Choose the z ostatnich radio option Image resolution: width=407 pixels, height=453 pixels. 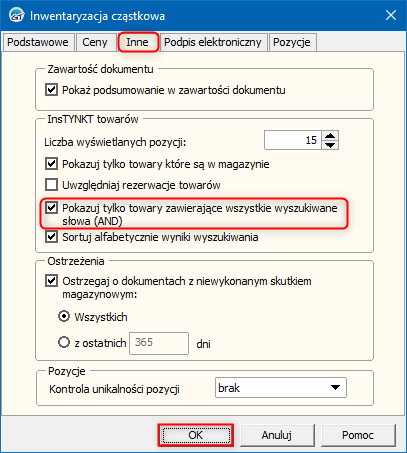pyautogui.click(x=64, y=342)
